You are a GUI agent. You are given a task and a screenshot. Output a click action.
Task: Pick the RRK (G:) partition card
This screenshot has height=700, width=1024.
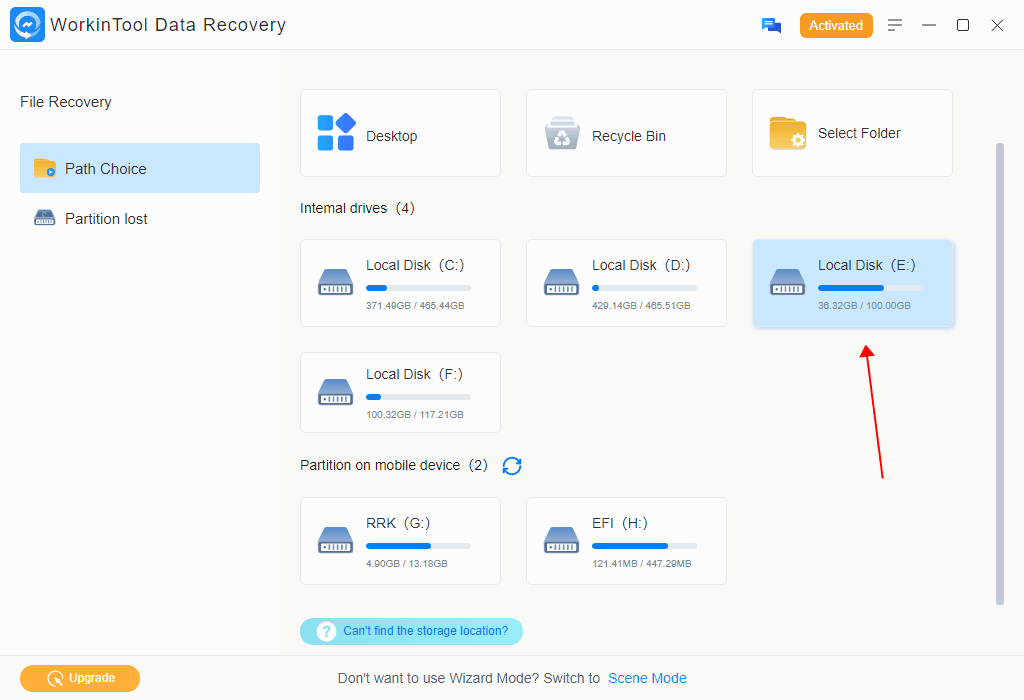[400, 541]
